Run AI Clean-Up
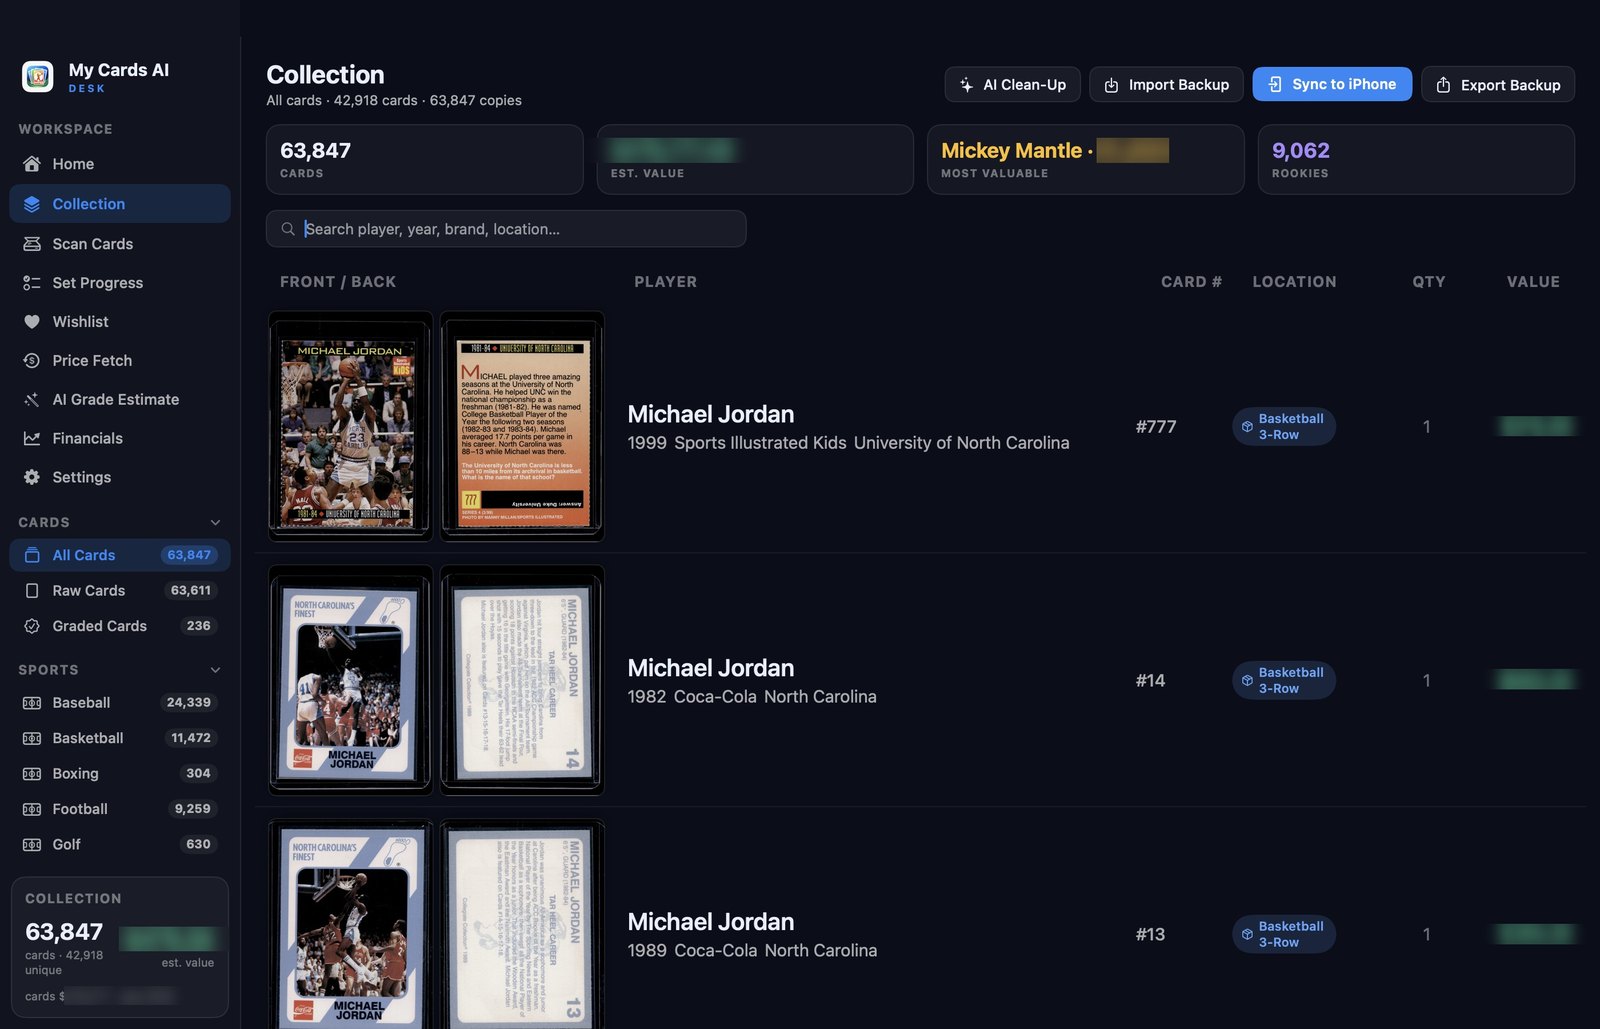1600x1029 pixels. [x=1012, y=85]
